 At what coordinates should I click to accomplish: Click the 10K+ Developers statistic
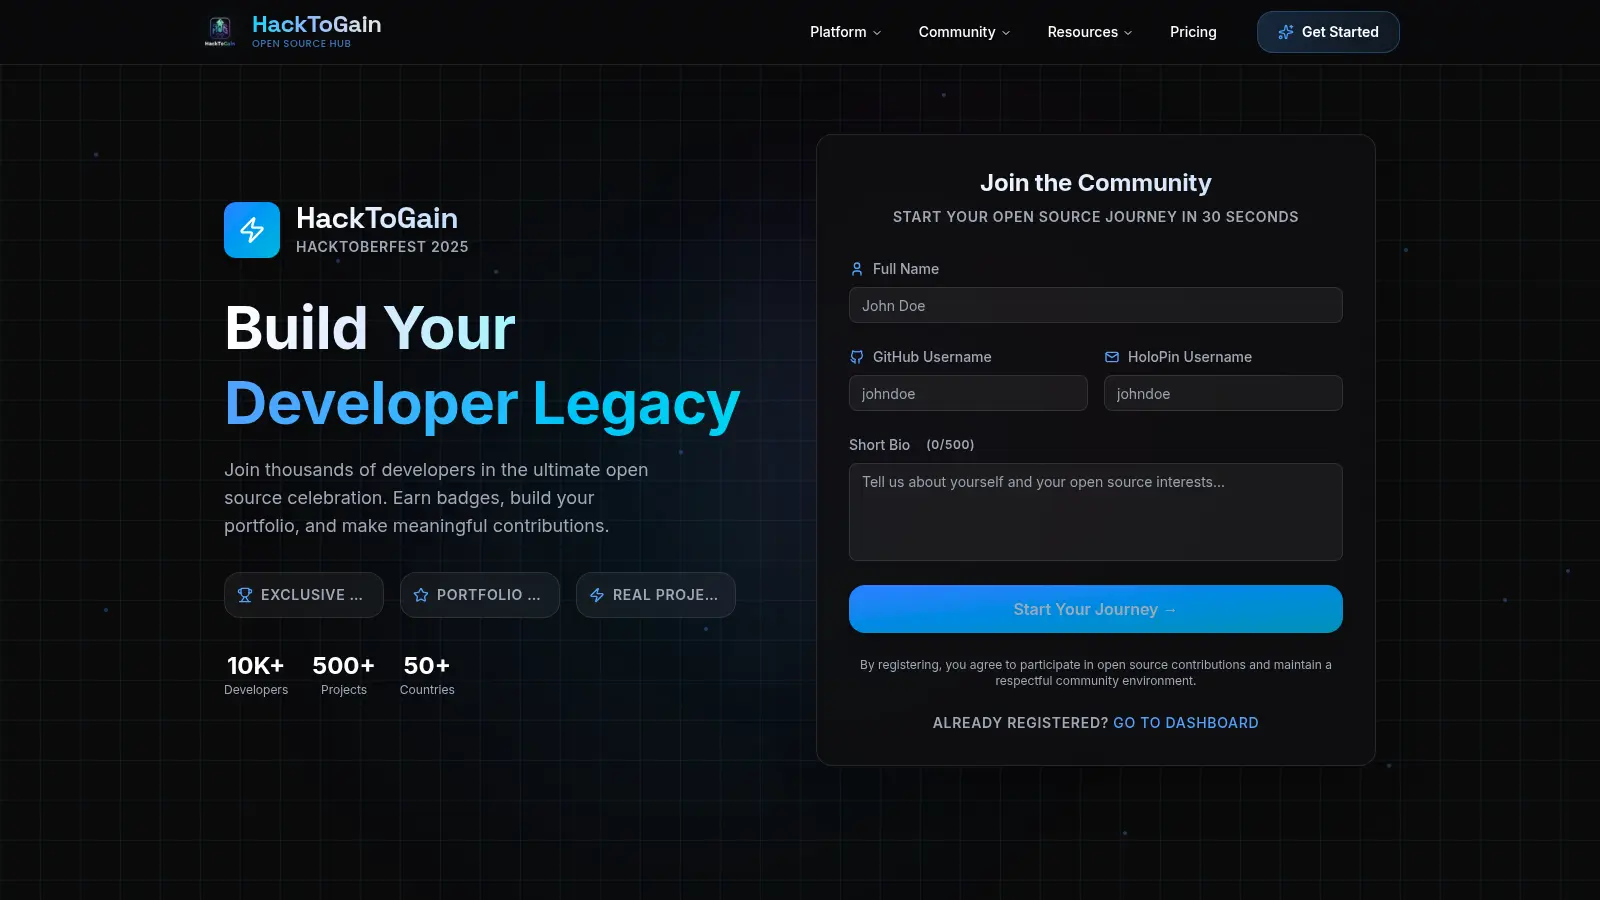pyautogui.click(x=256, y=675)
